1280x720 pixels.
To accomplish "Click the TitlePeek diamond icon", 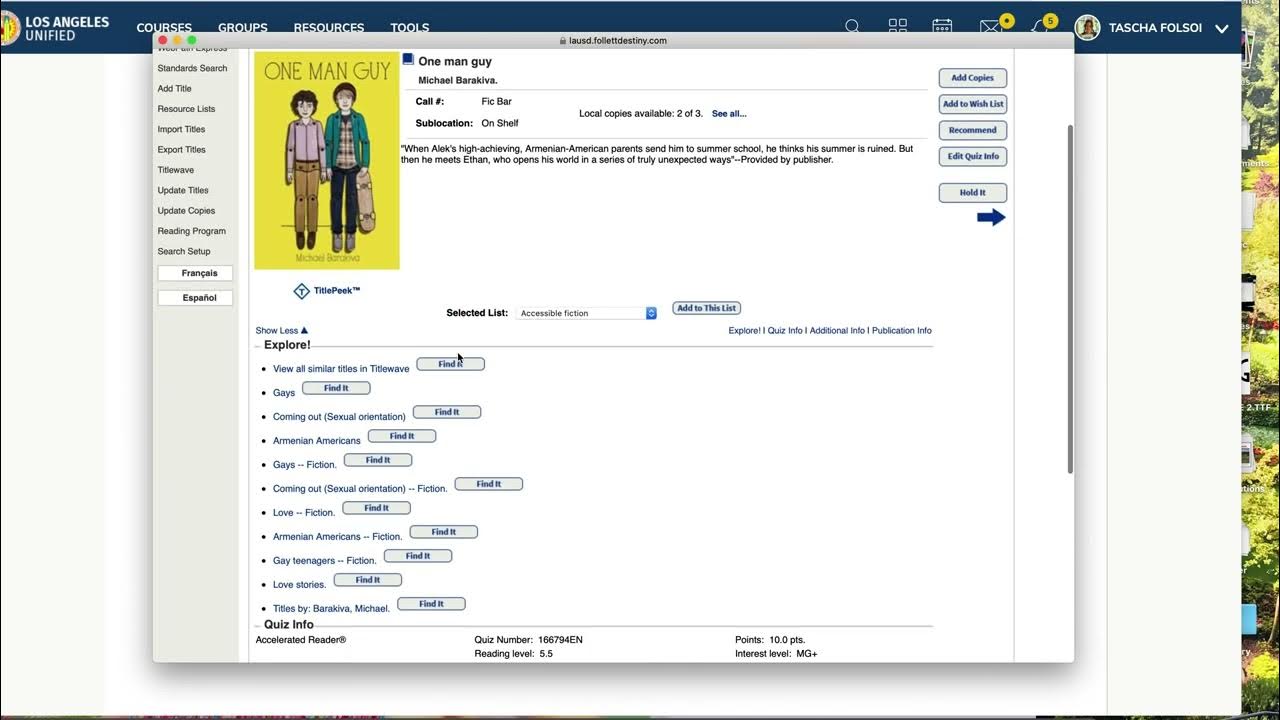I will pyautogui.click(x=301, y=291).
